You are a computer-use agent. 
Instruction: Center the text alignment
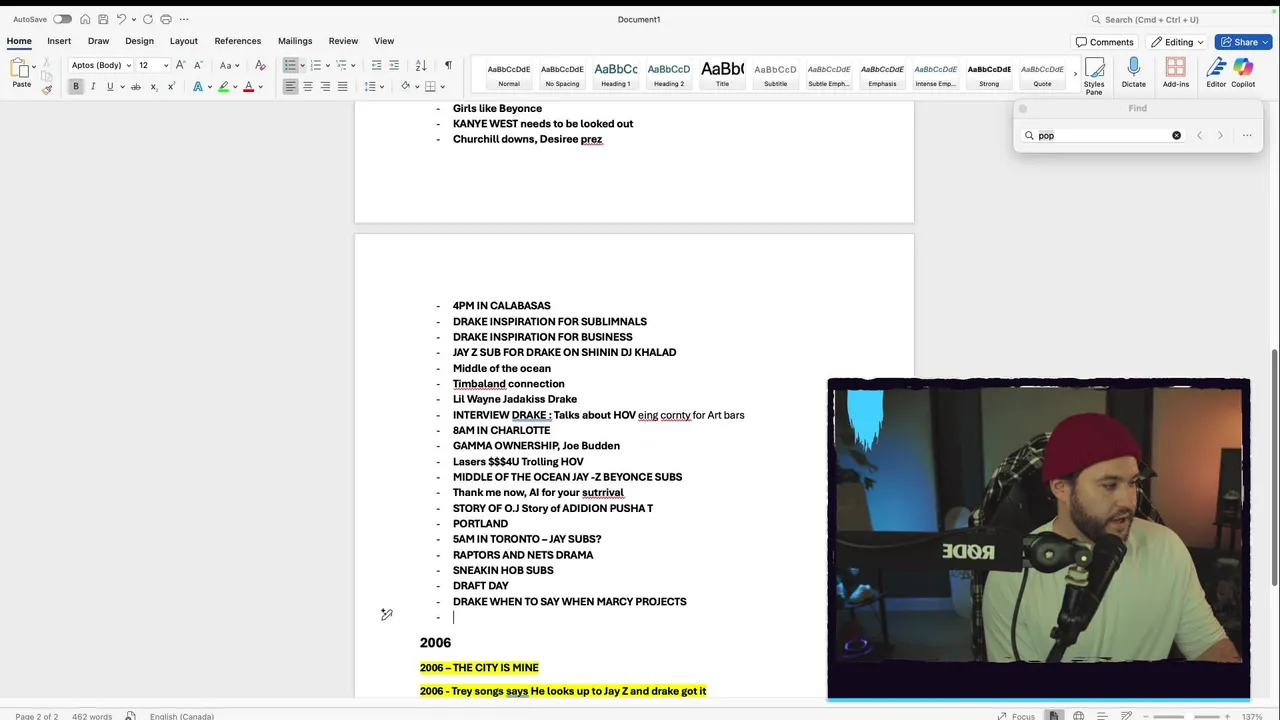click(307, 87)
